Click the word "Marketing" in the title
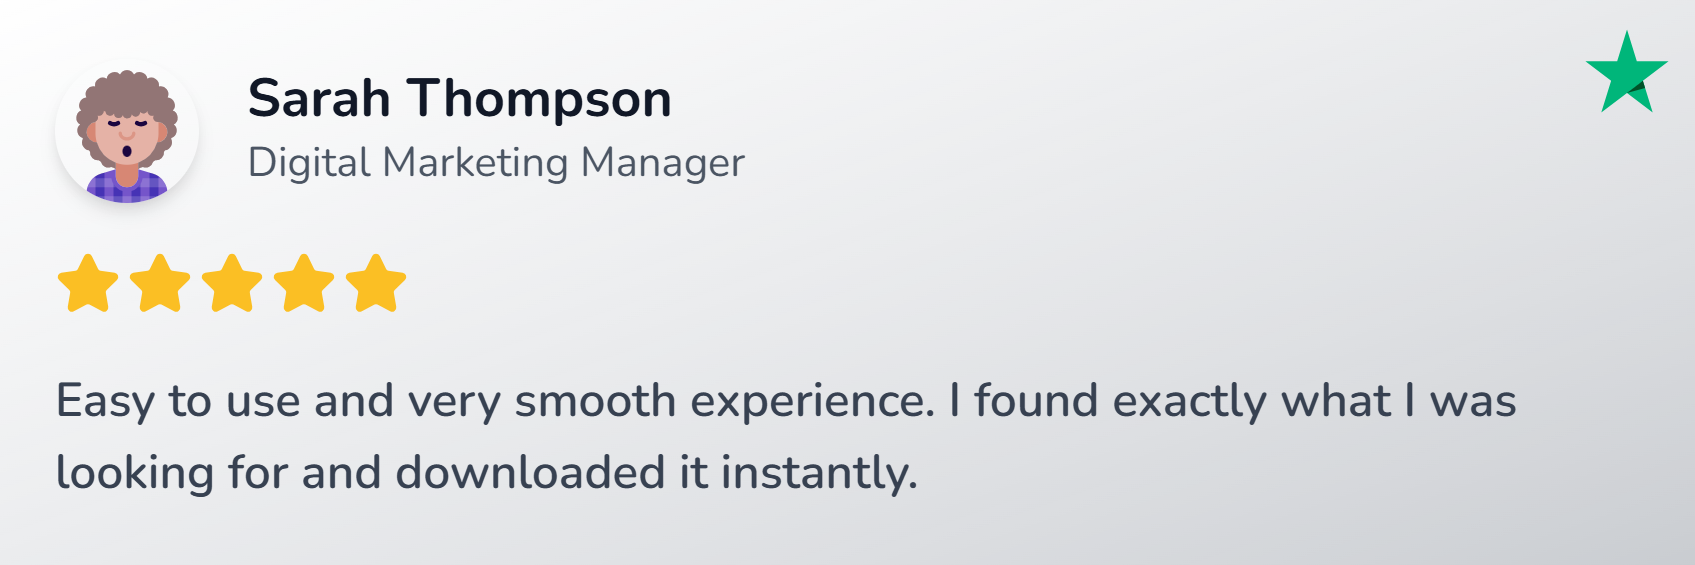This screenshot has height=565, width=1695. [x=475, y=163]
